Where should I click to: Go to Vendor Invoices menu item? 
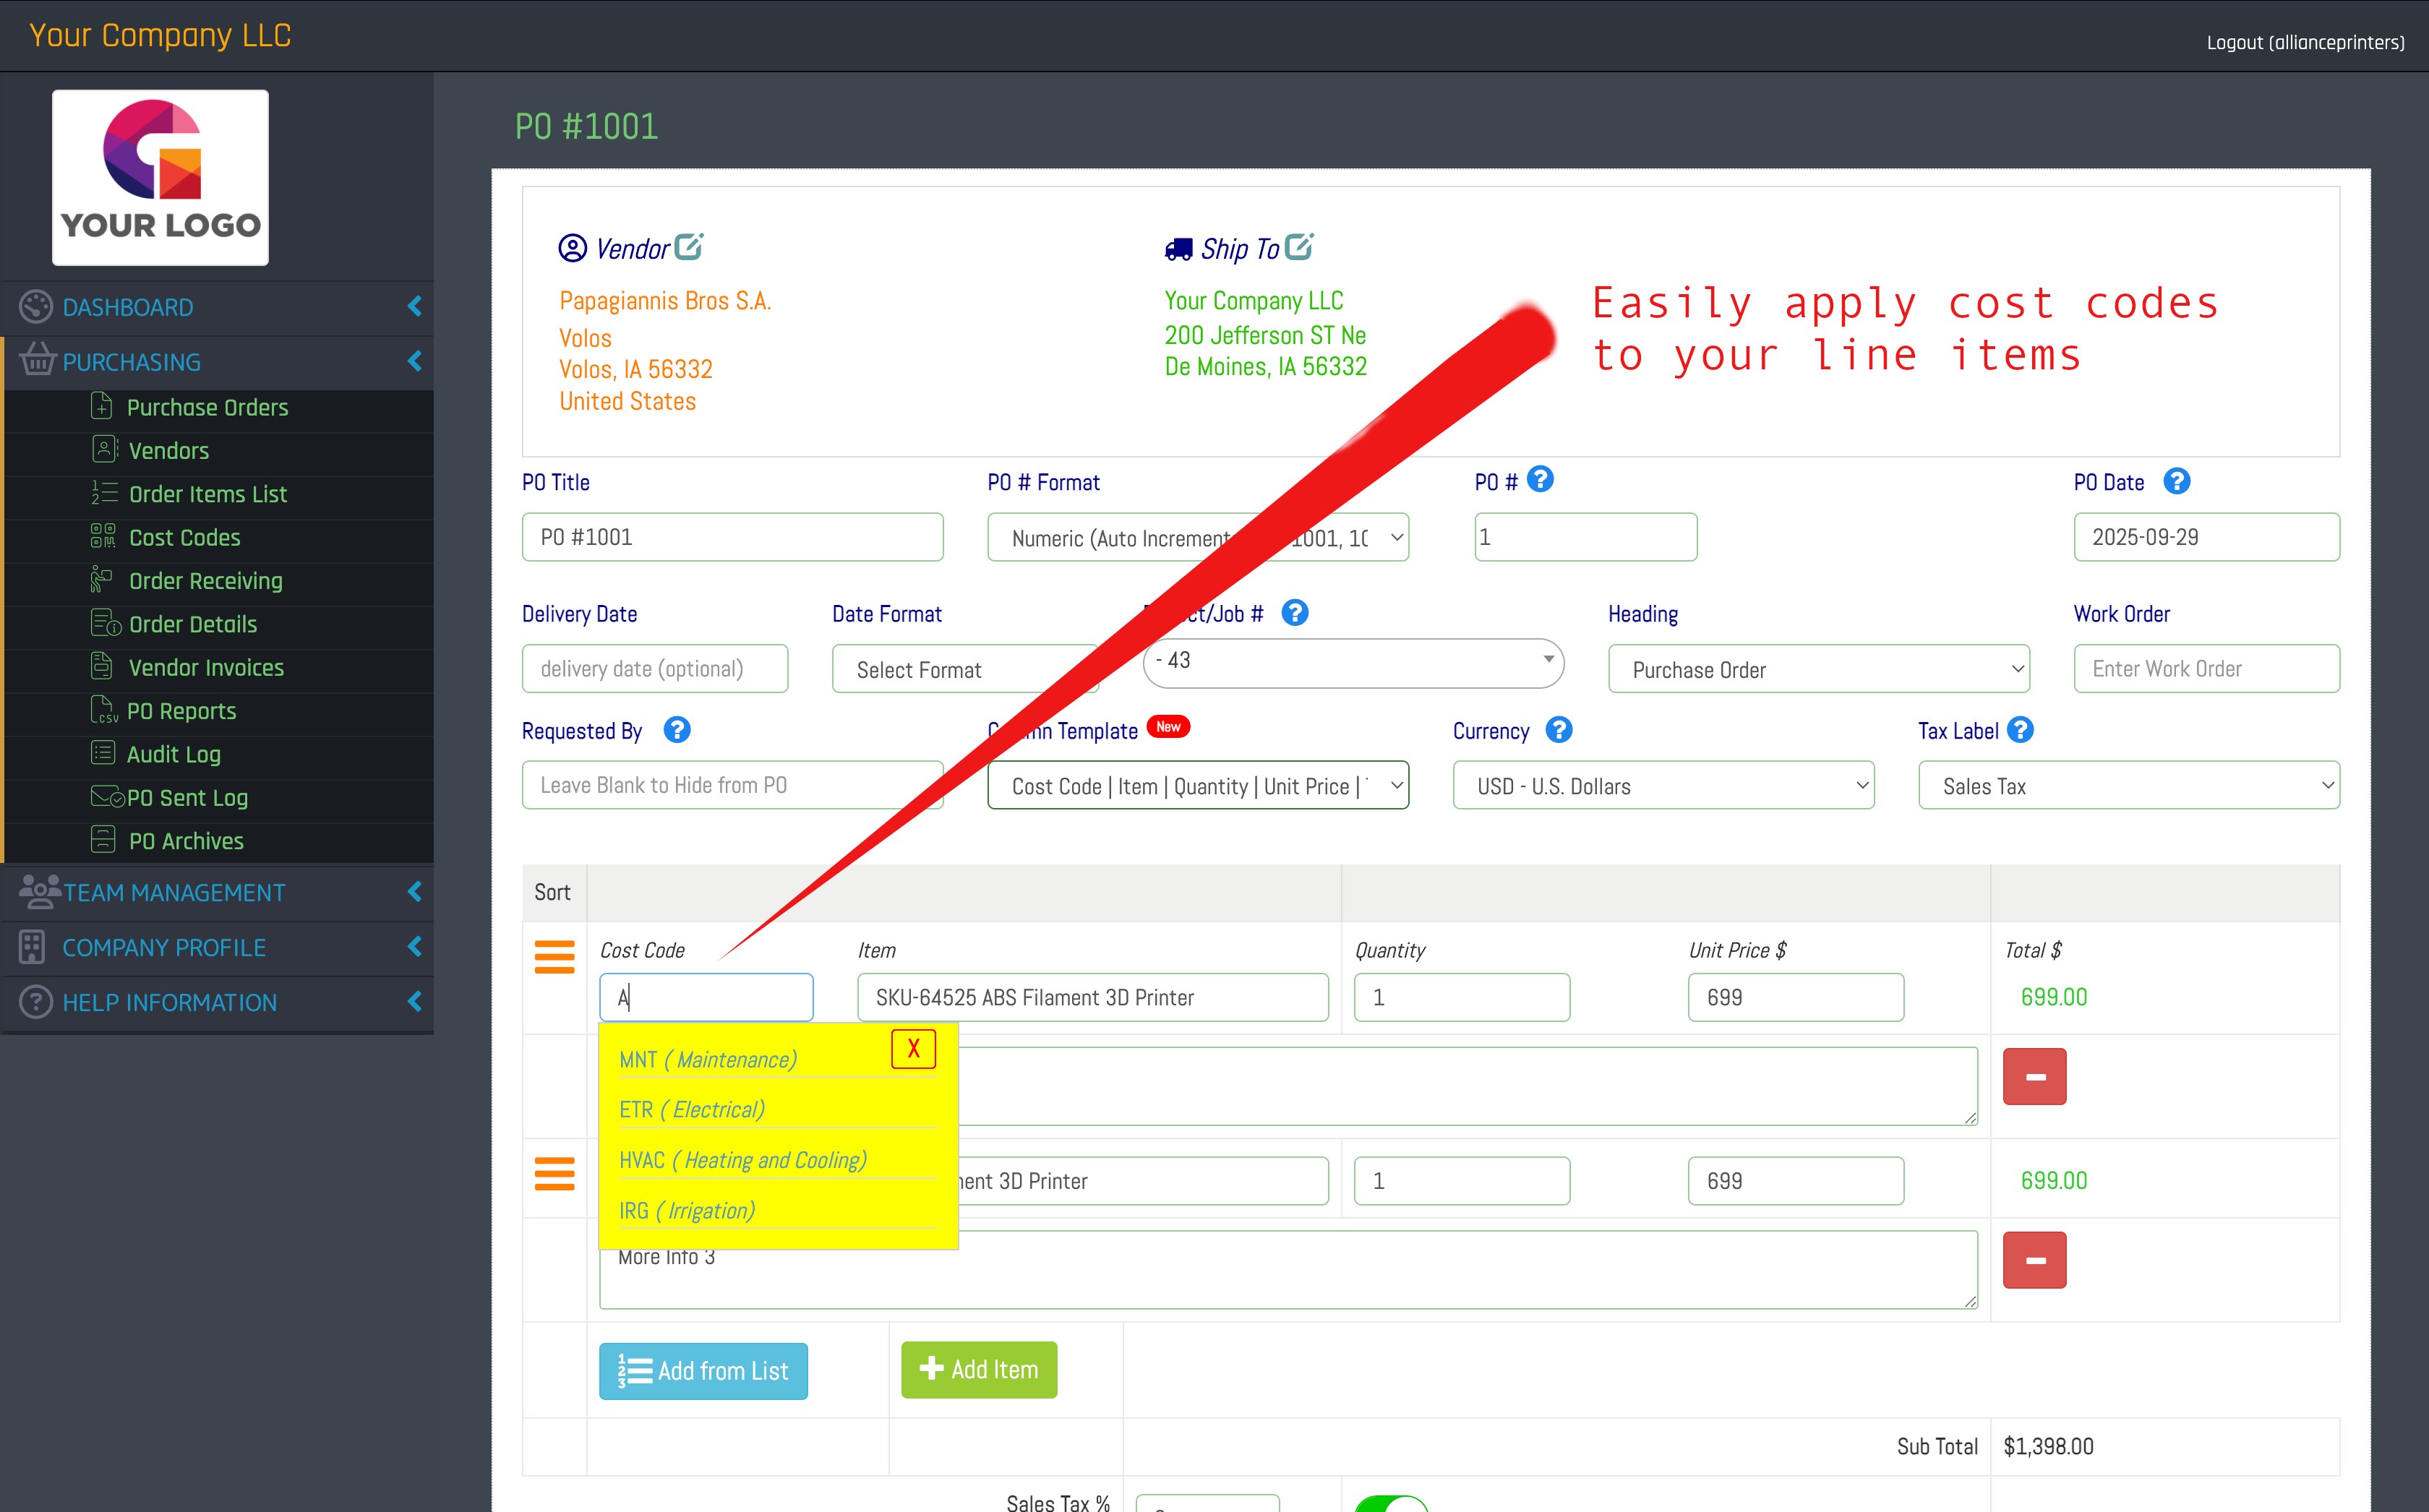point(205,668)
